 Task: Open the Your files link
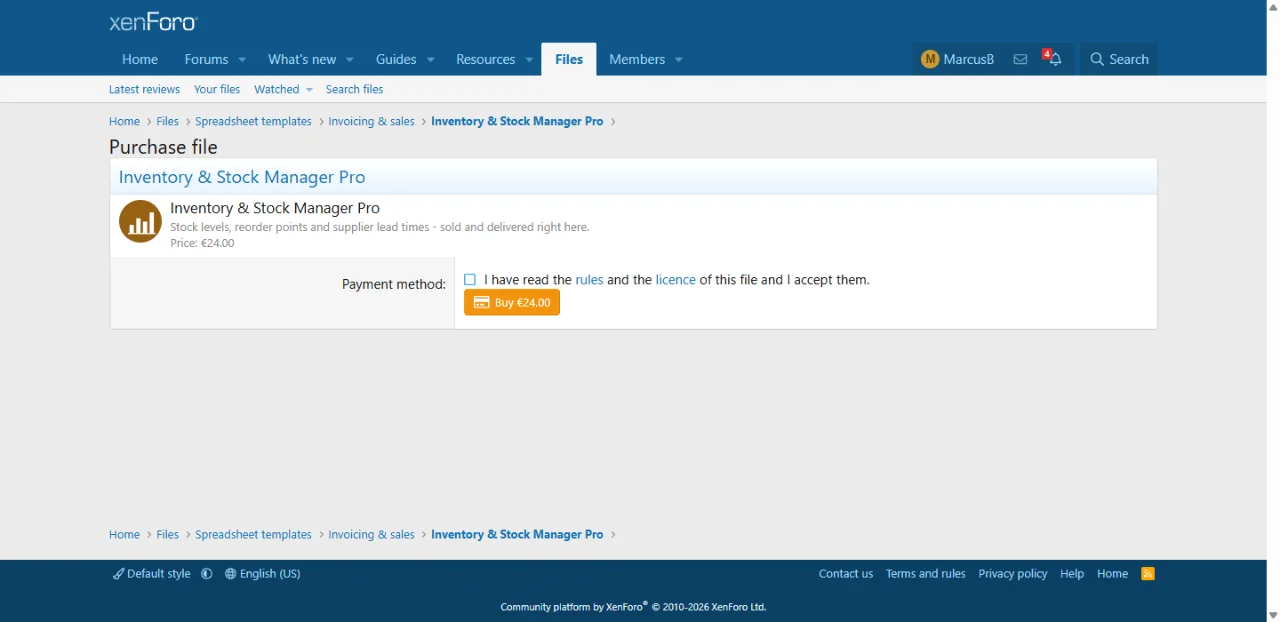[217, 89]
